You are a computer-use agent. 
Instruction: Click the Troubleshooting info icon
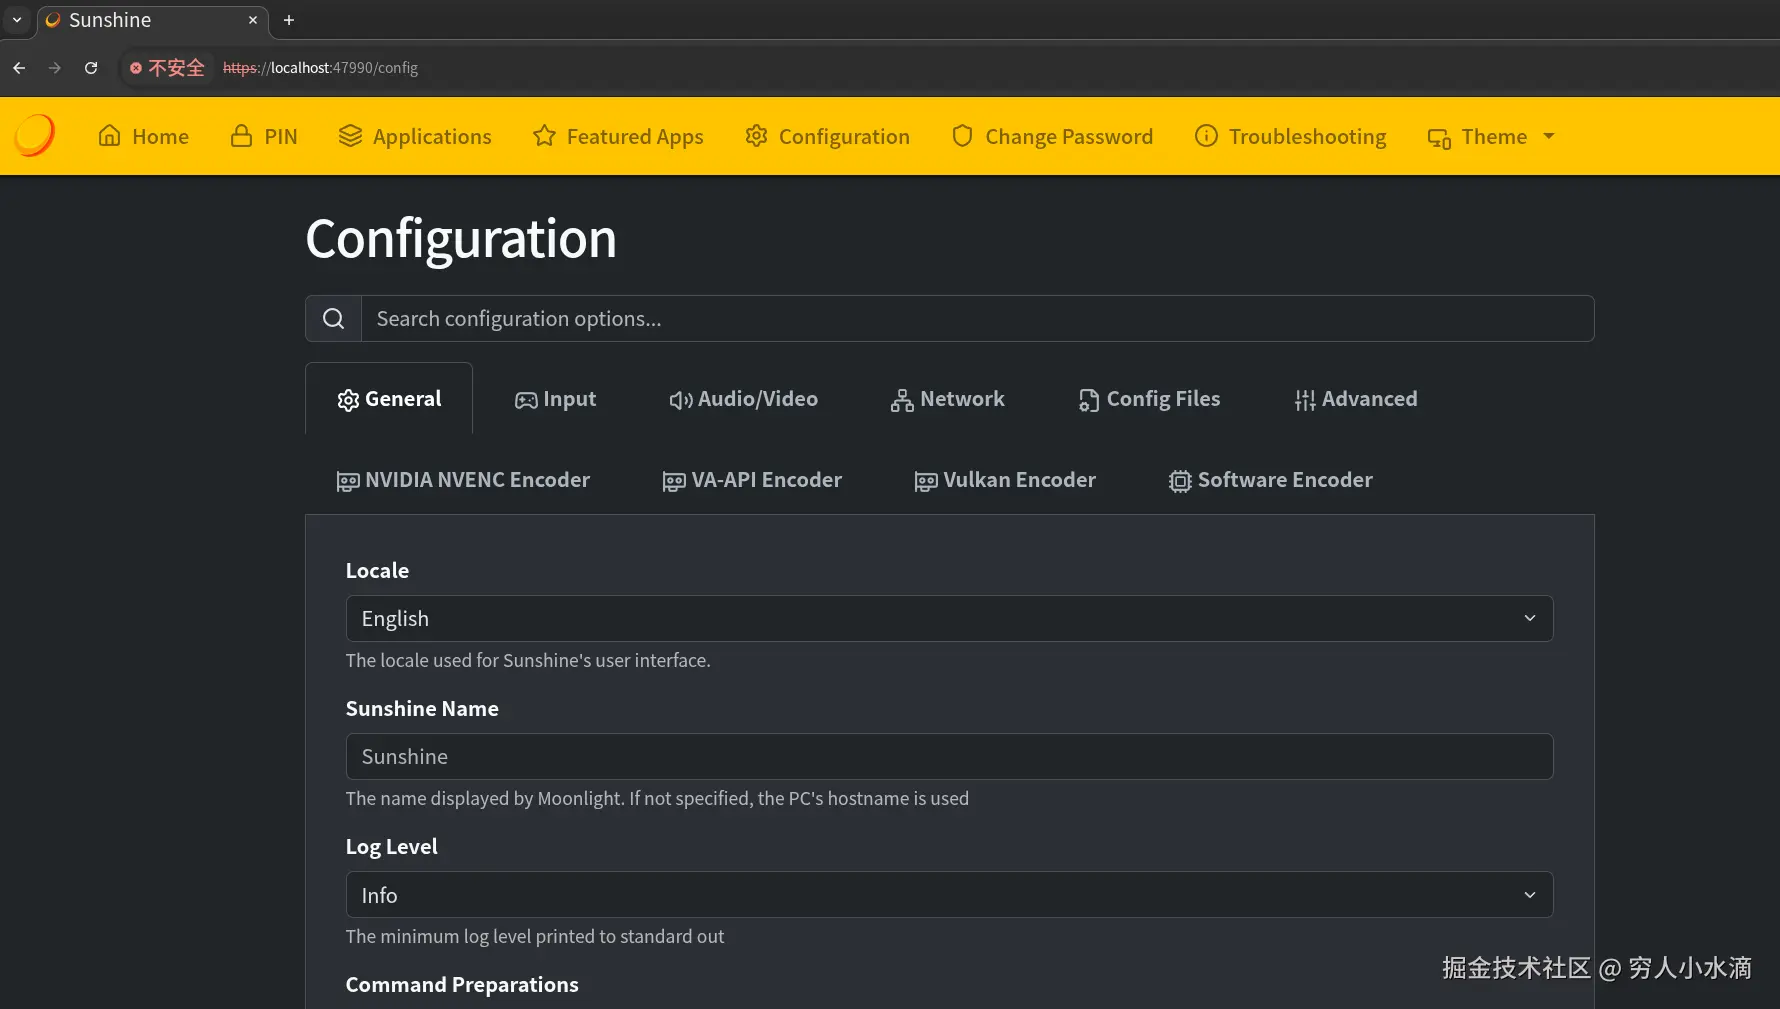click(x=1206, y=136)
